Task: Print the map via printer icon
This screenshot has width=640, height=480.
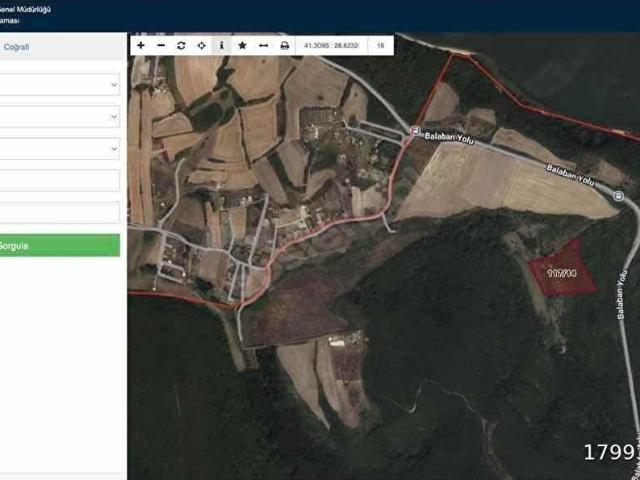Action: click(284, 45)
